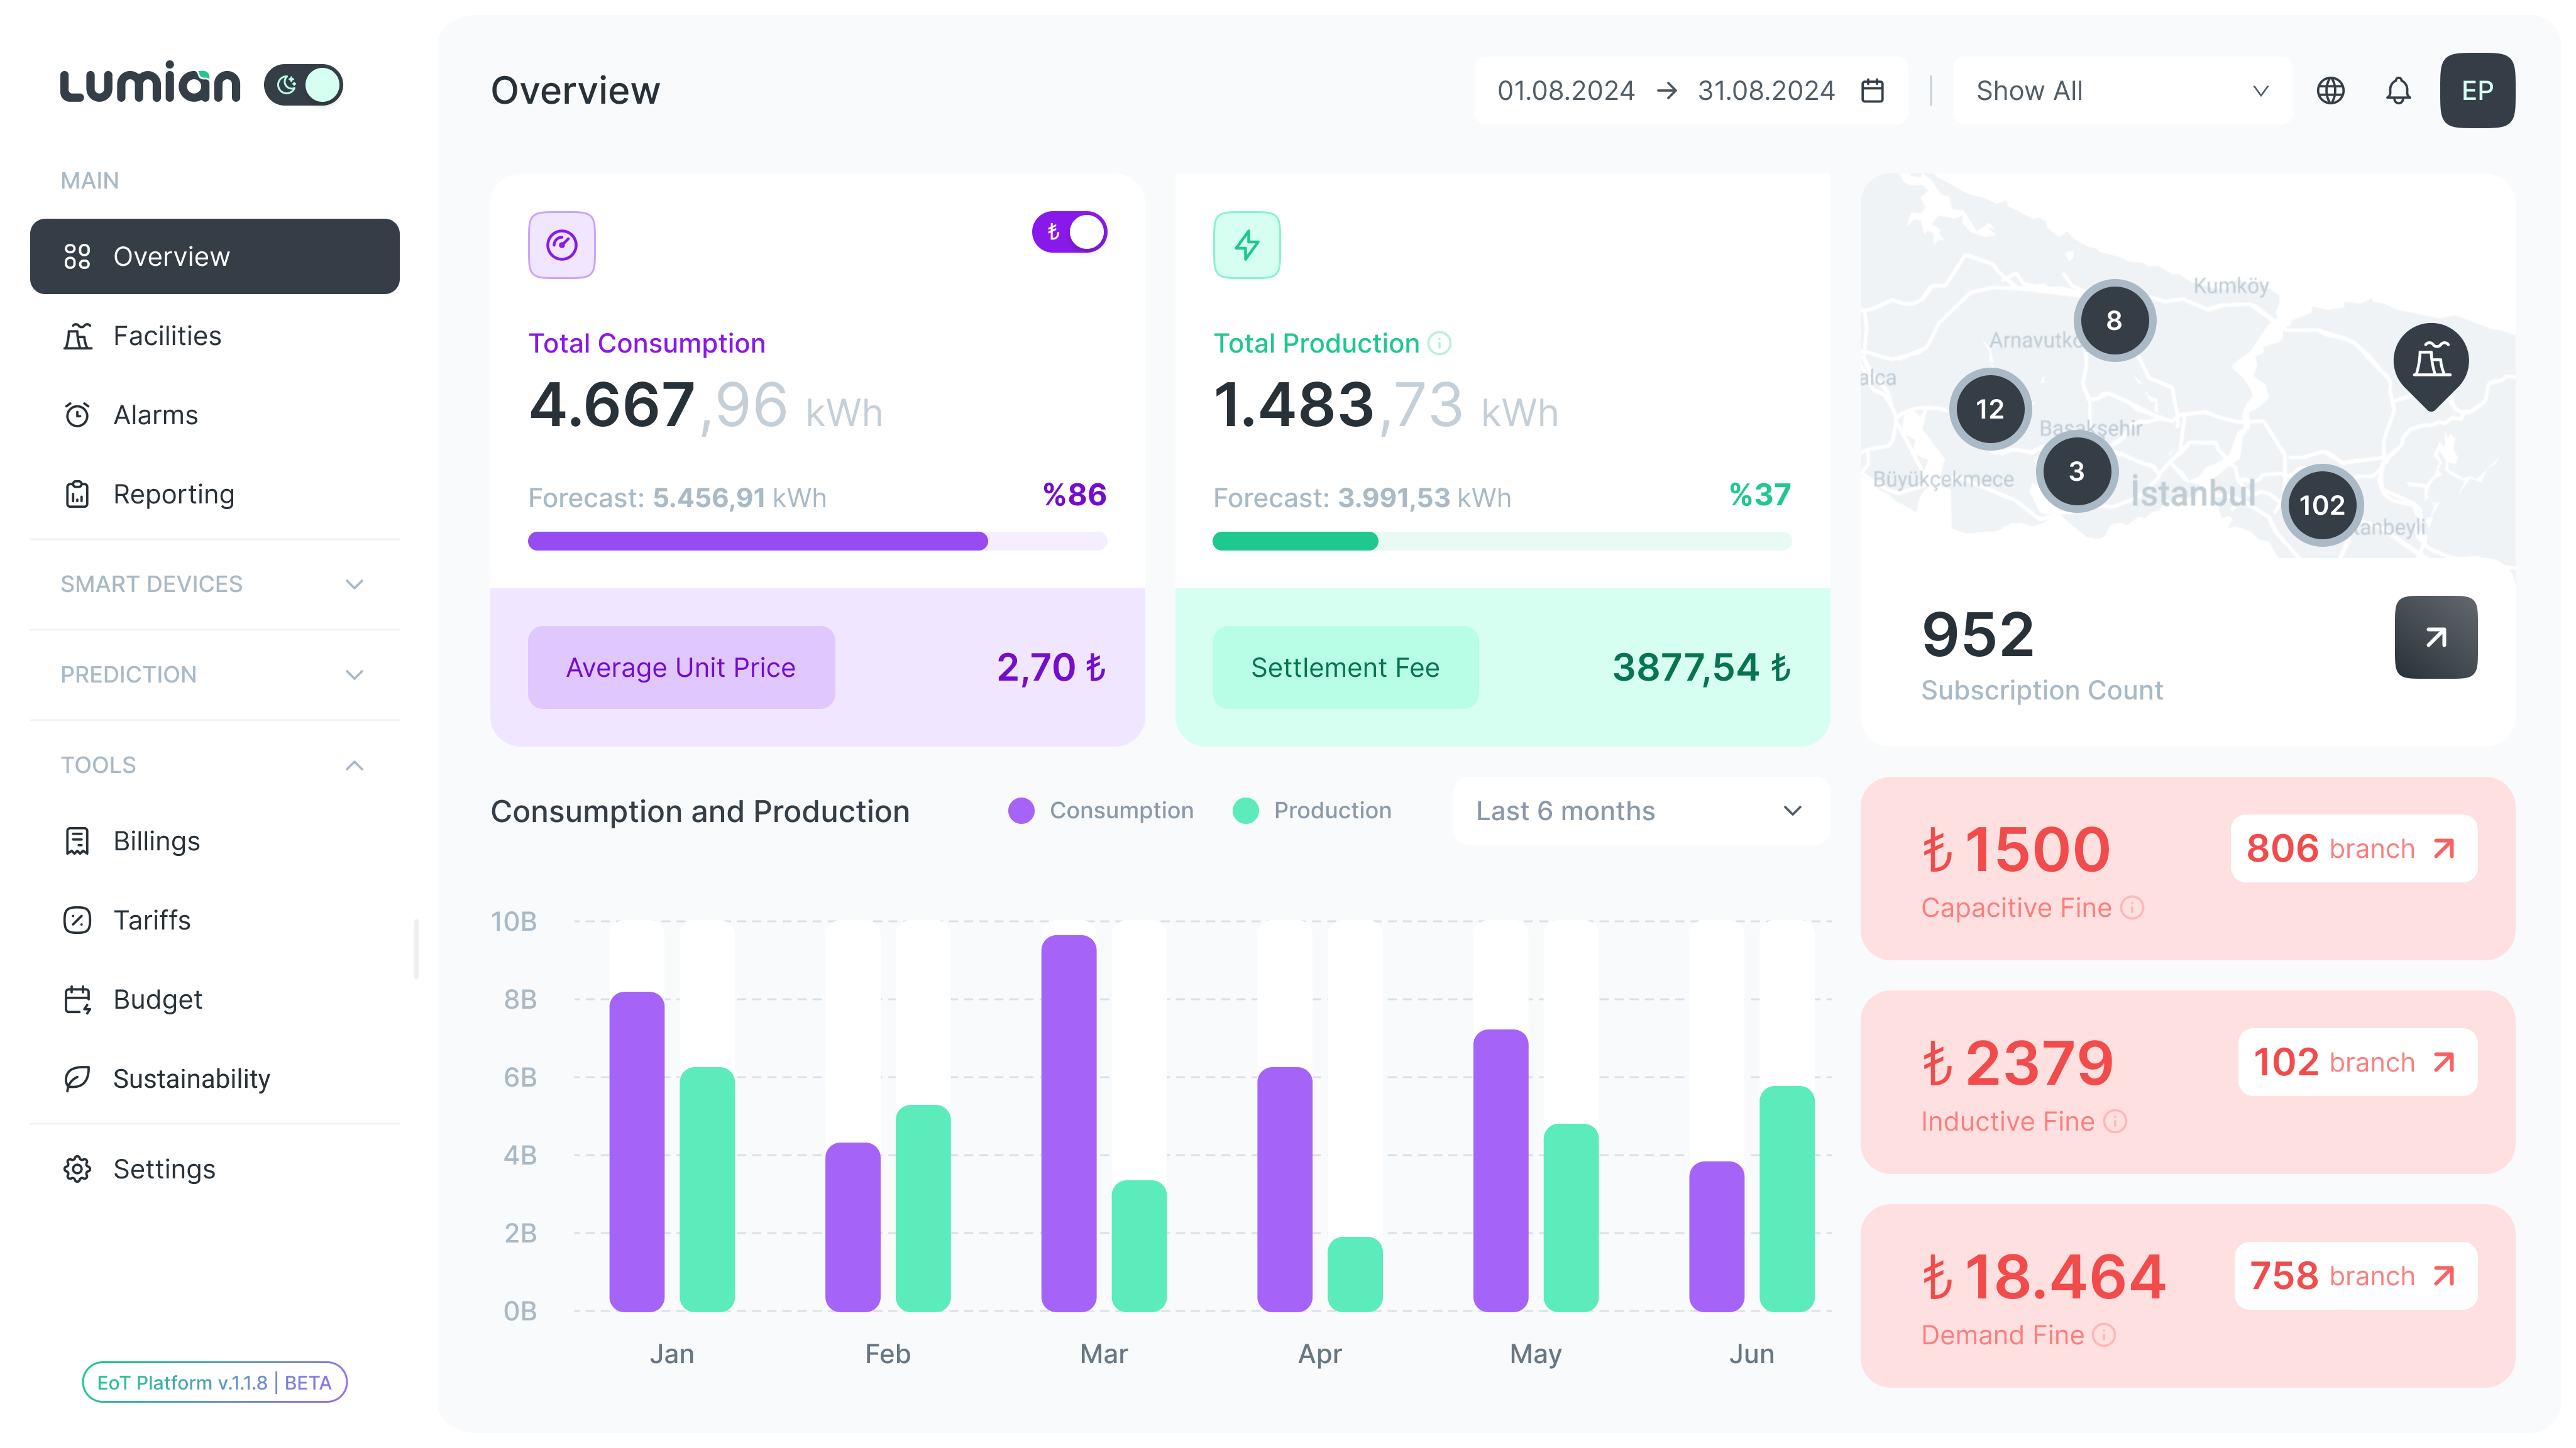Expand the Prediction section
Screen dimensions: 2576x1448
point(215,675)
